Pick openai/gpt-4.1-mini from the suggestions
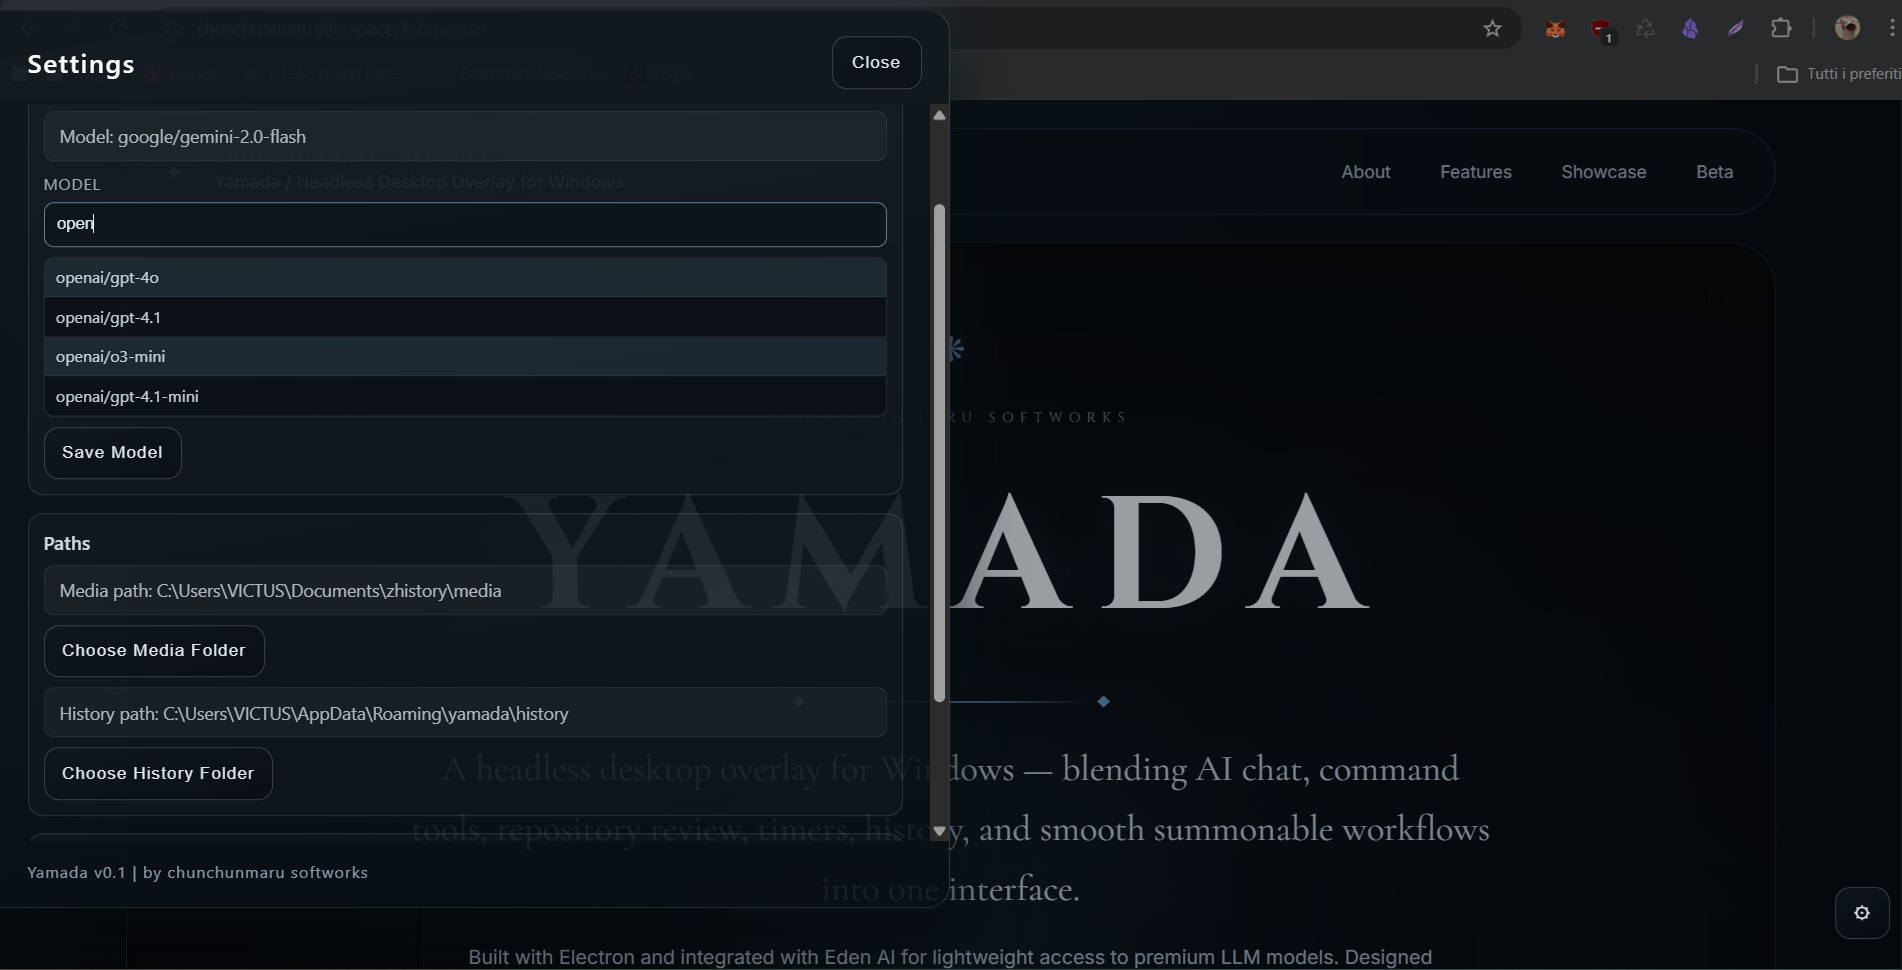The height and width of the screenshot is (970, 1902). [x=465, y=396]
